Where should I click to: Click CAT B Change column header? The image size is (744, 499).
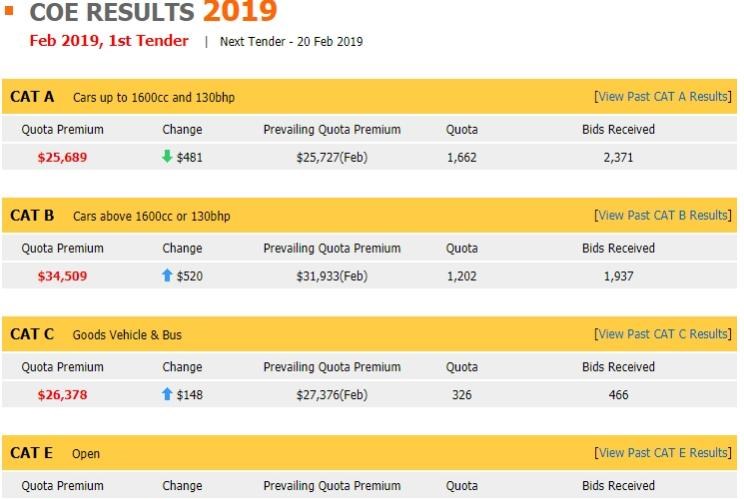pyautogui.click(x=182, y=248)
